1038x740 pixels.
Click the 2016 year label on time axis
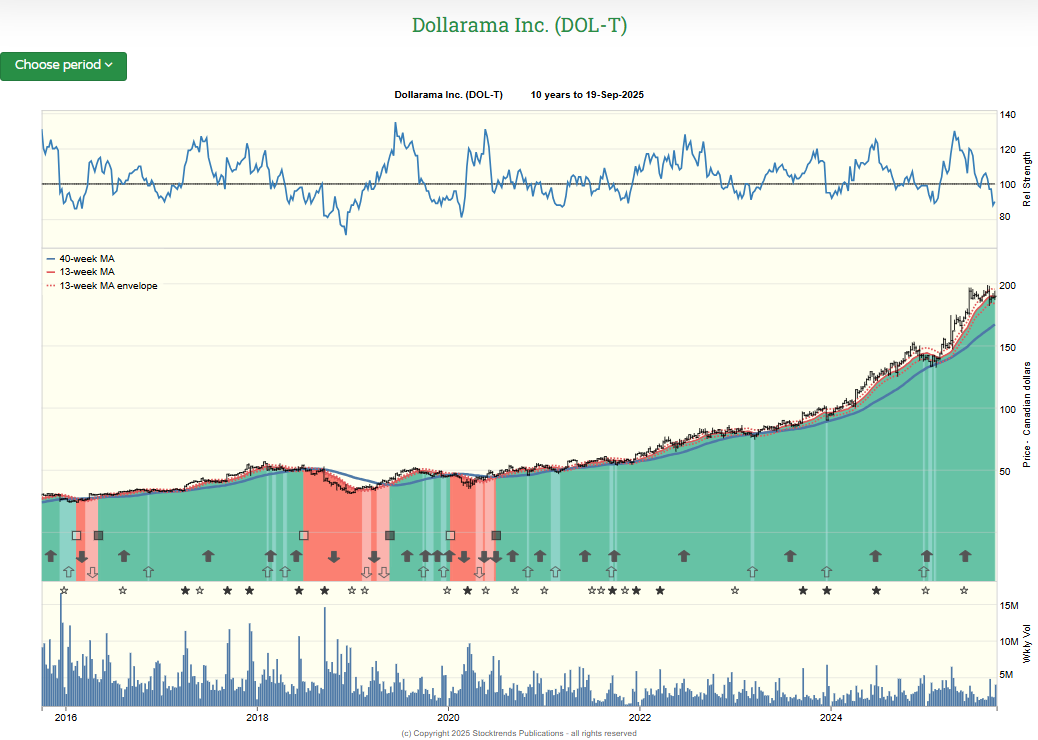tap(66, 717)
